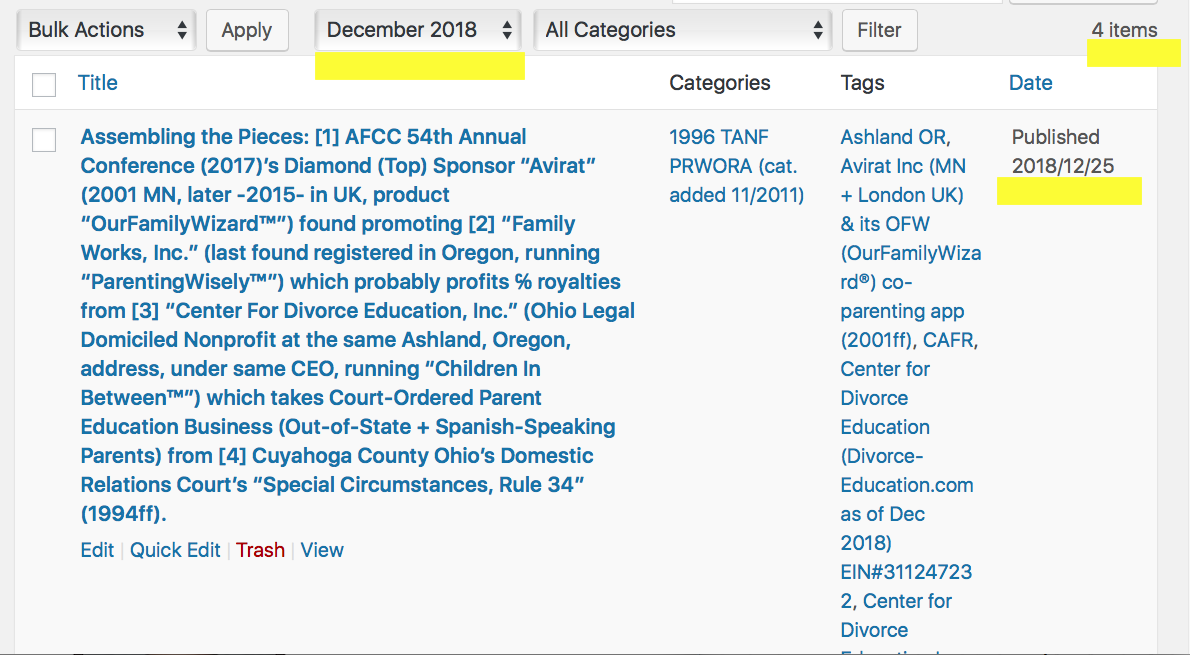Tick the select-all checkbox beside Title
Screen dimensions: 1190x655
click(x=44, y=84)
